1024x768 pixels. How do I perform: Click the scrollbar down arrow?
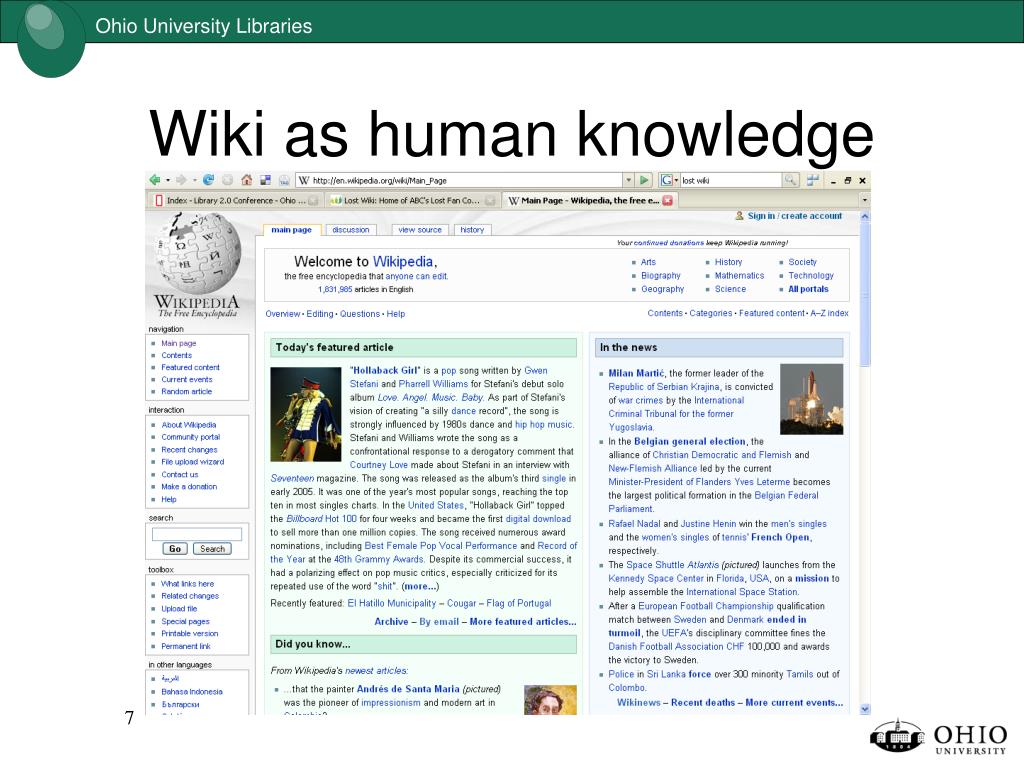tap(865, 709)
